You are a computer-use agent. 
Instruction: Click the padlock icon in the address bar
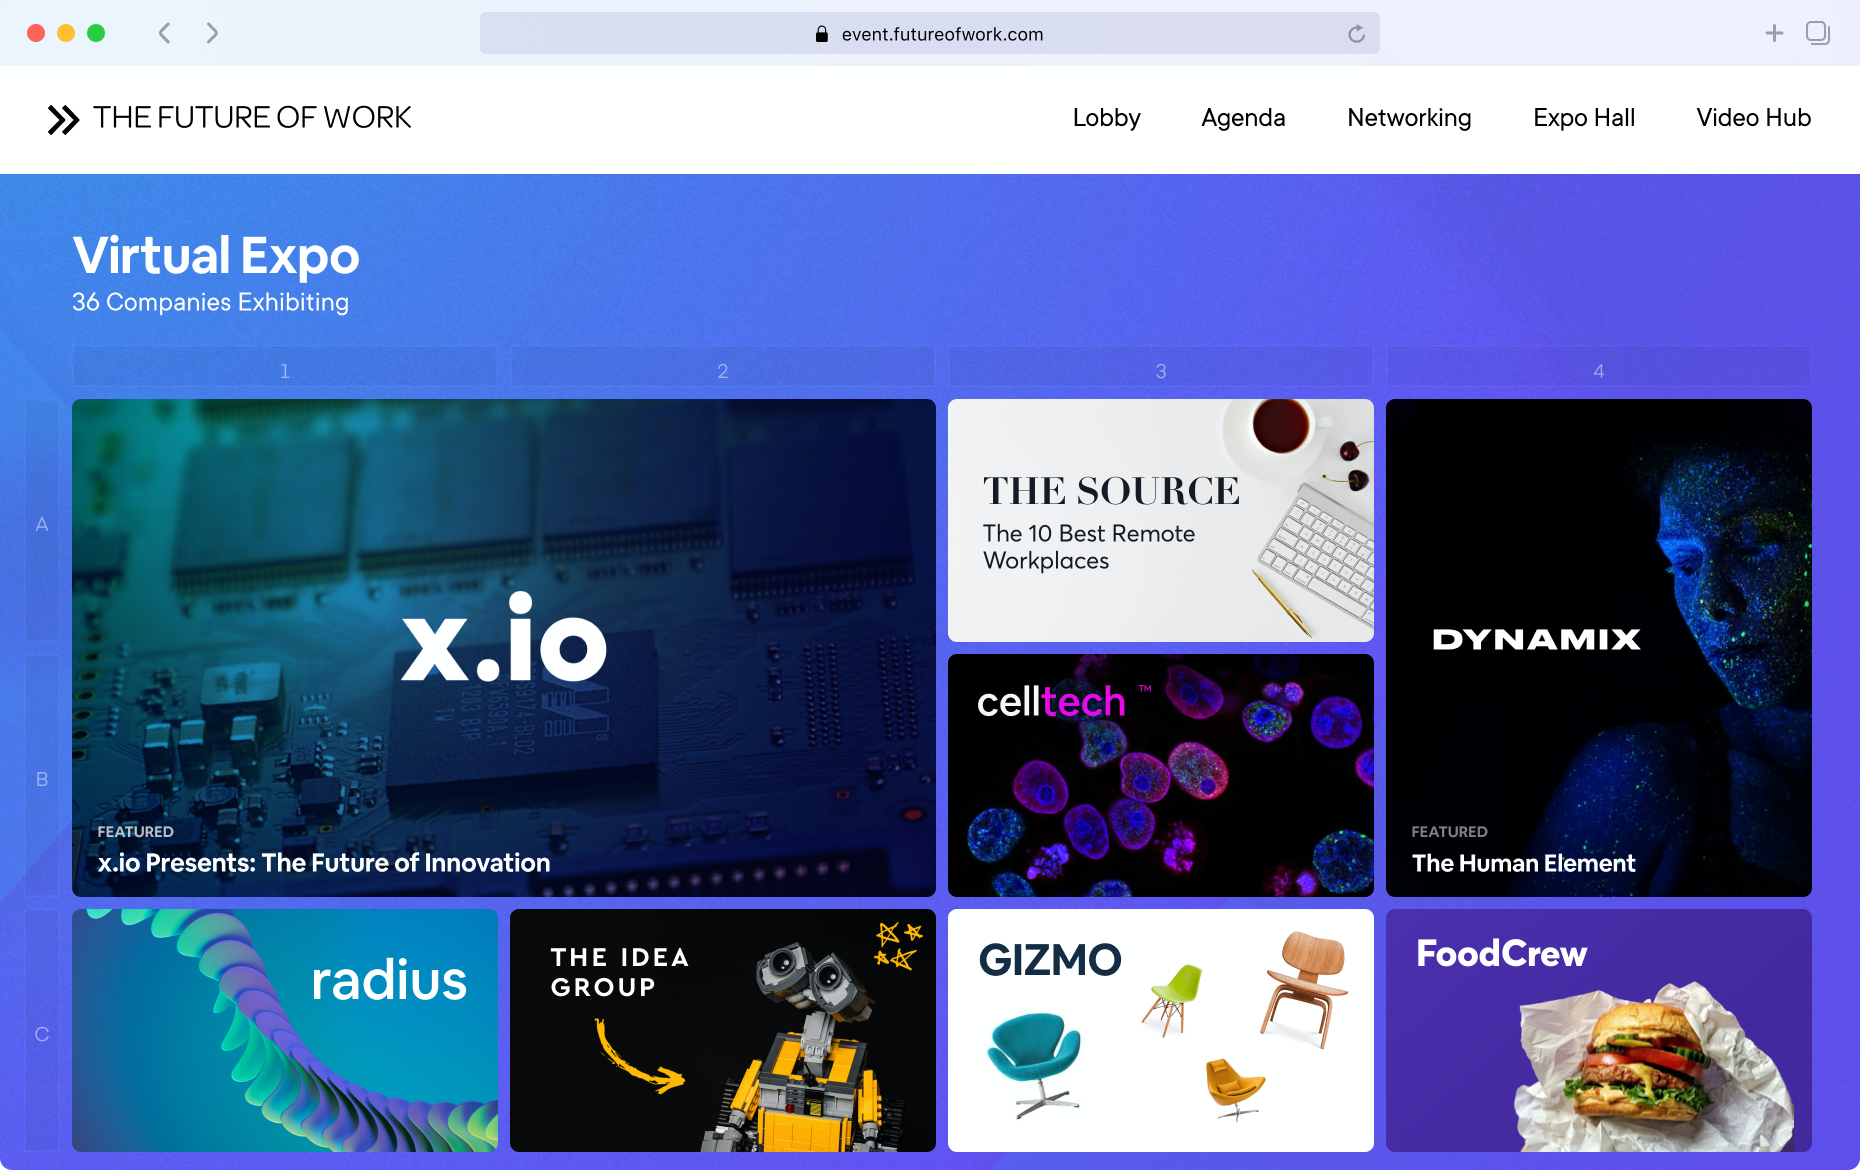(x=822, y=34)
